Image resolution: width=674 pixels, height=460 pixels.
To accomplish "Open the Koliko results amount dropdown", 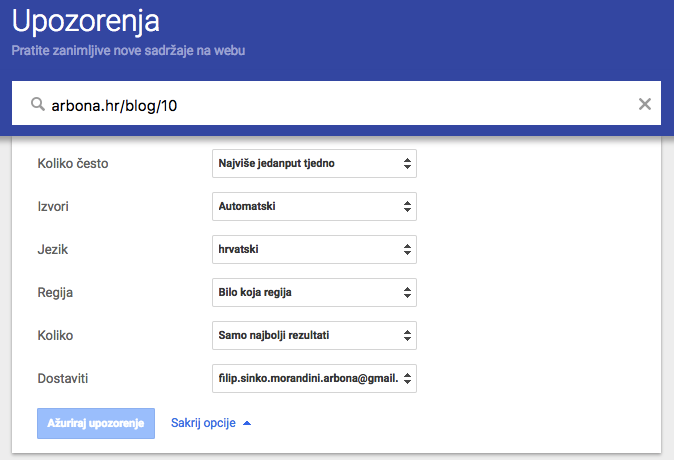I will coord(314,335).
